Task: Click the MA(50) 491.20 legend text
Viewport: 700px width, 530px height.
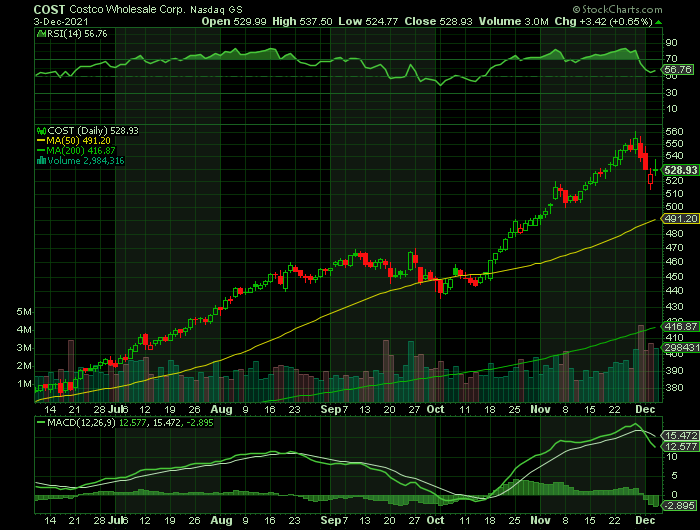Action: (78, 141)
